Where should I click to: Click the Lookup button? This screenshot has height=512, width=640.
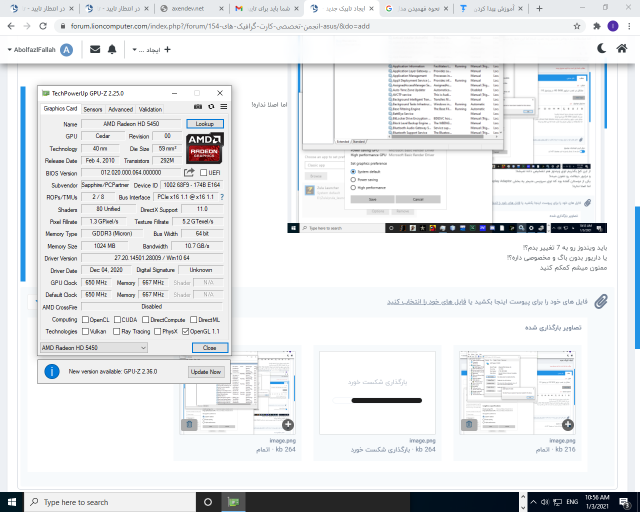pos(206,123)
